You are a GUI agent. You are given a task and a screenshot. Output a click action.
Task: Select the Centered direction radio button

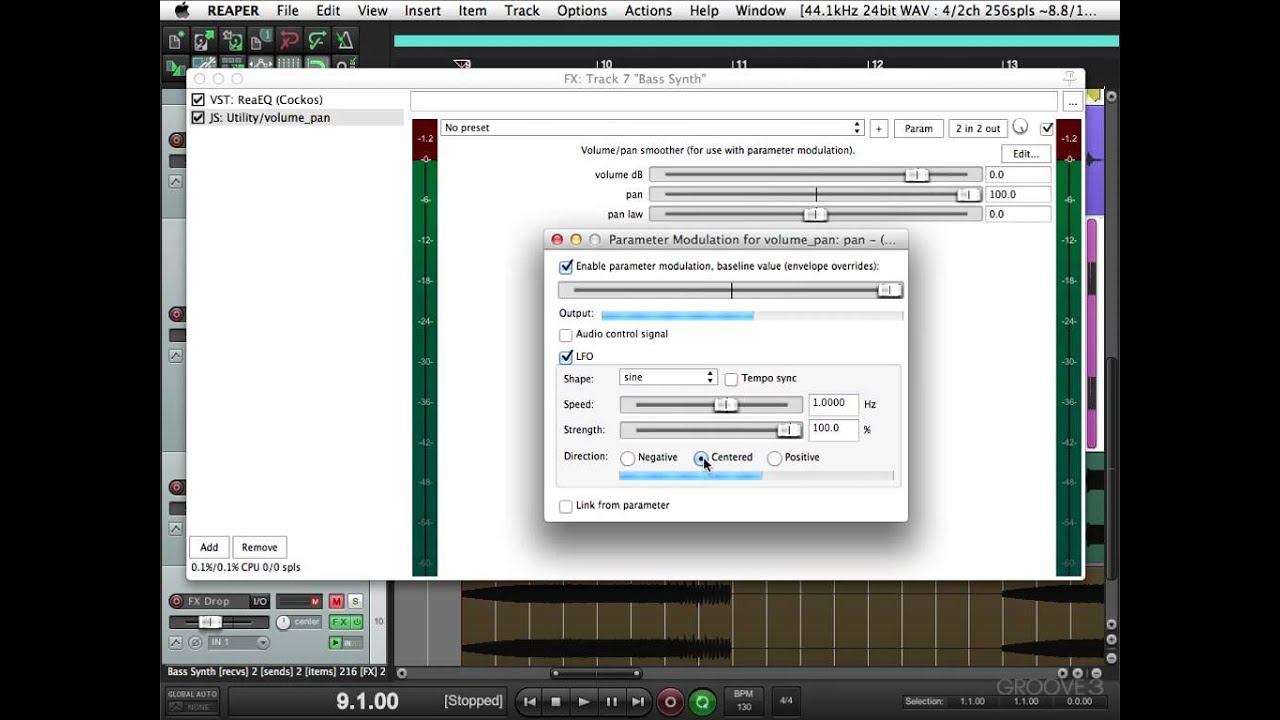(x=701, y=458)
